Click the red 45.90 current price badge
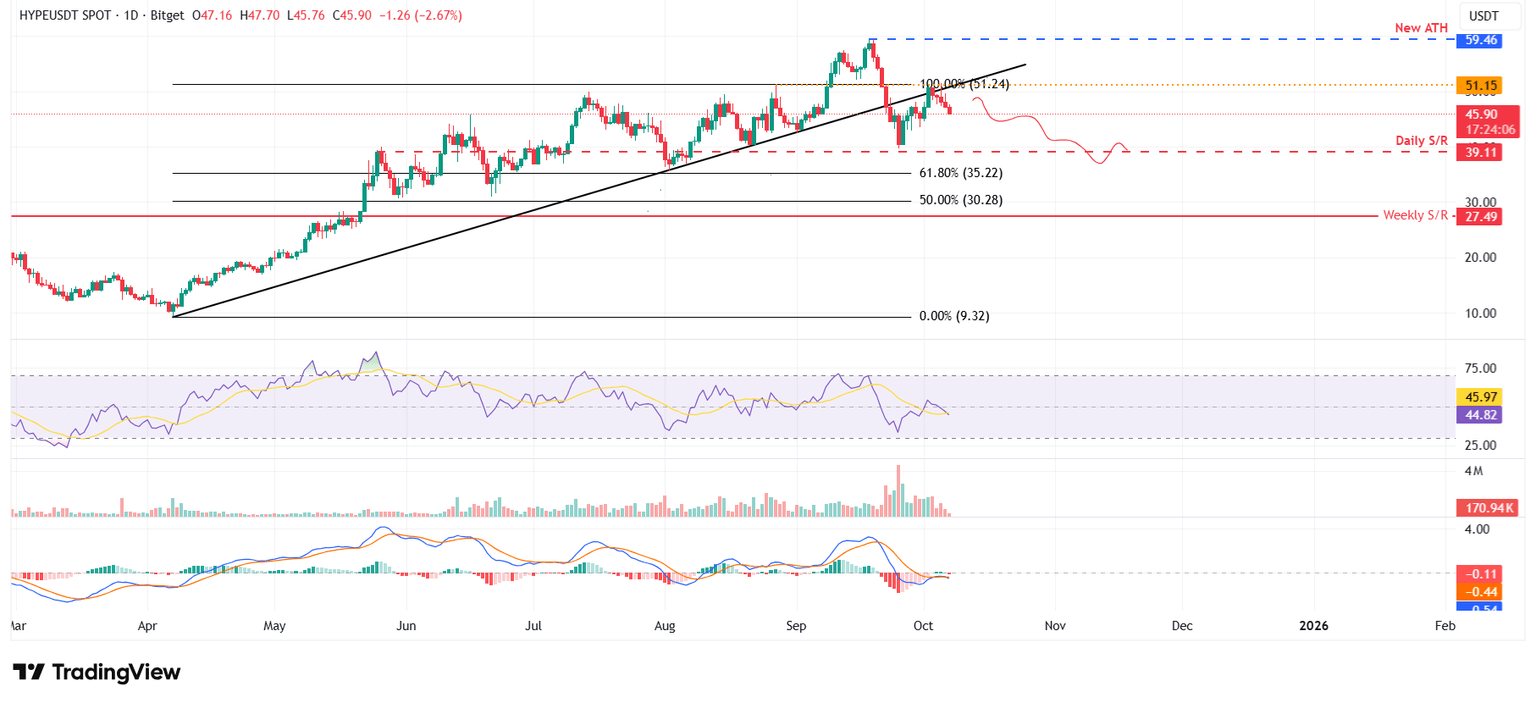The height and width of the screenshot is (704, 1536). pos(1480,113)
